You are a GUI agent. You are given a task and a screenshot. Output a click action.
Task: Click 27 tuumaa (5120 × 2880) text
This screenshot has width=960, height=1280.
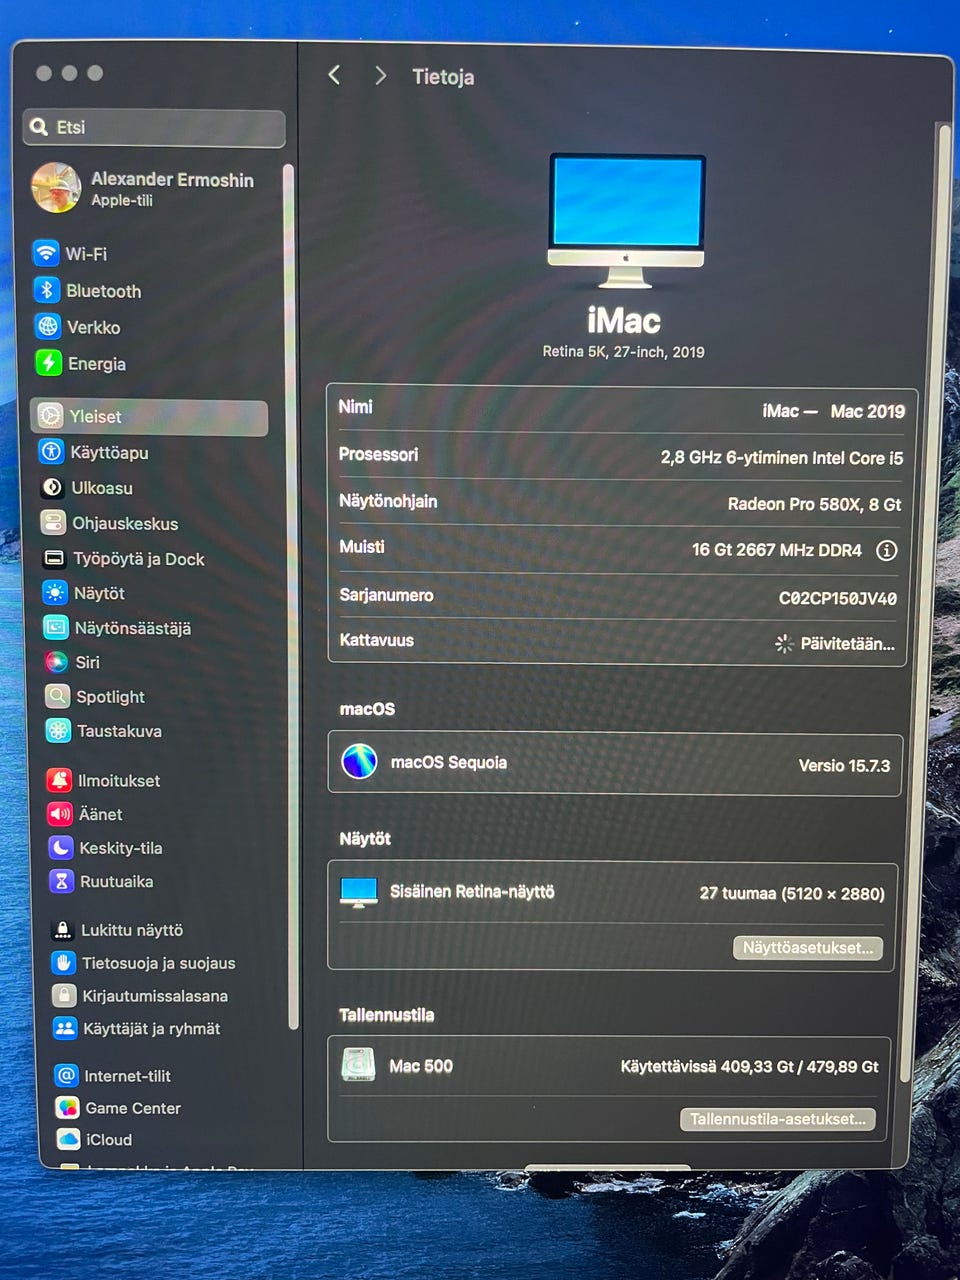pos(792,893)
